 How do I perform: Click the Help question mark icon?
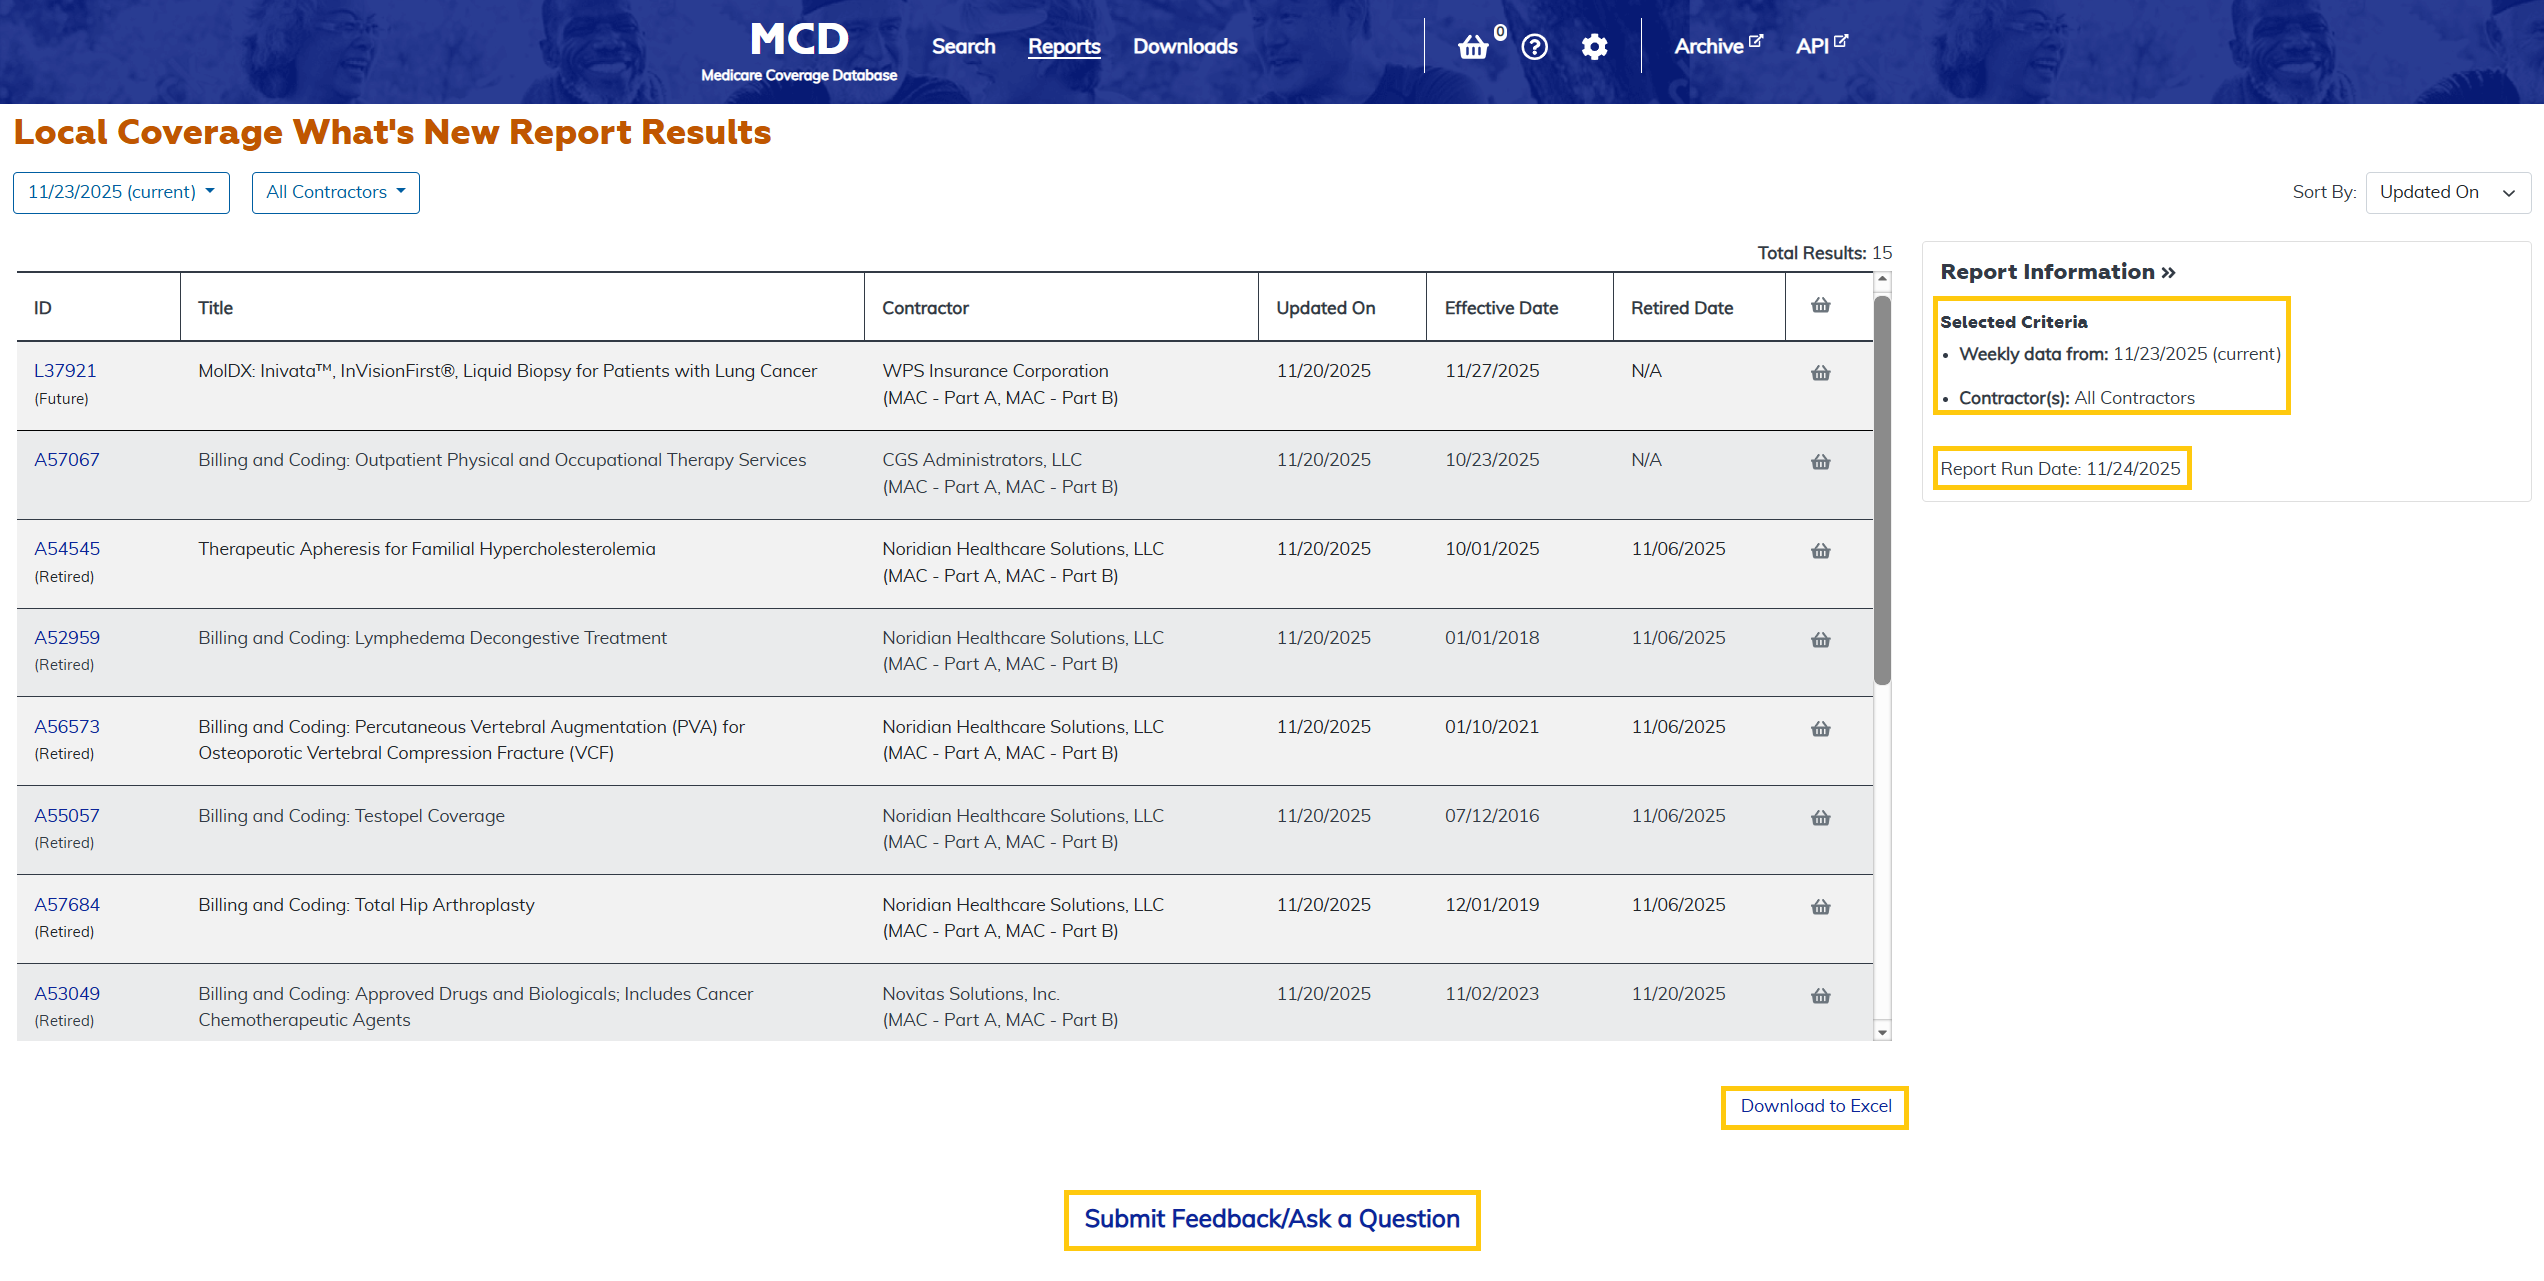pos(1534,46)
